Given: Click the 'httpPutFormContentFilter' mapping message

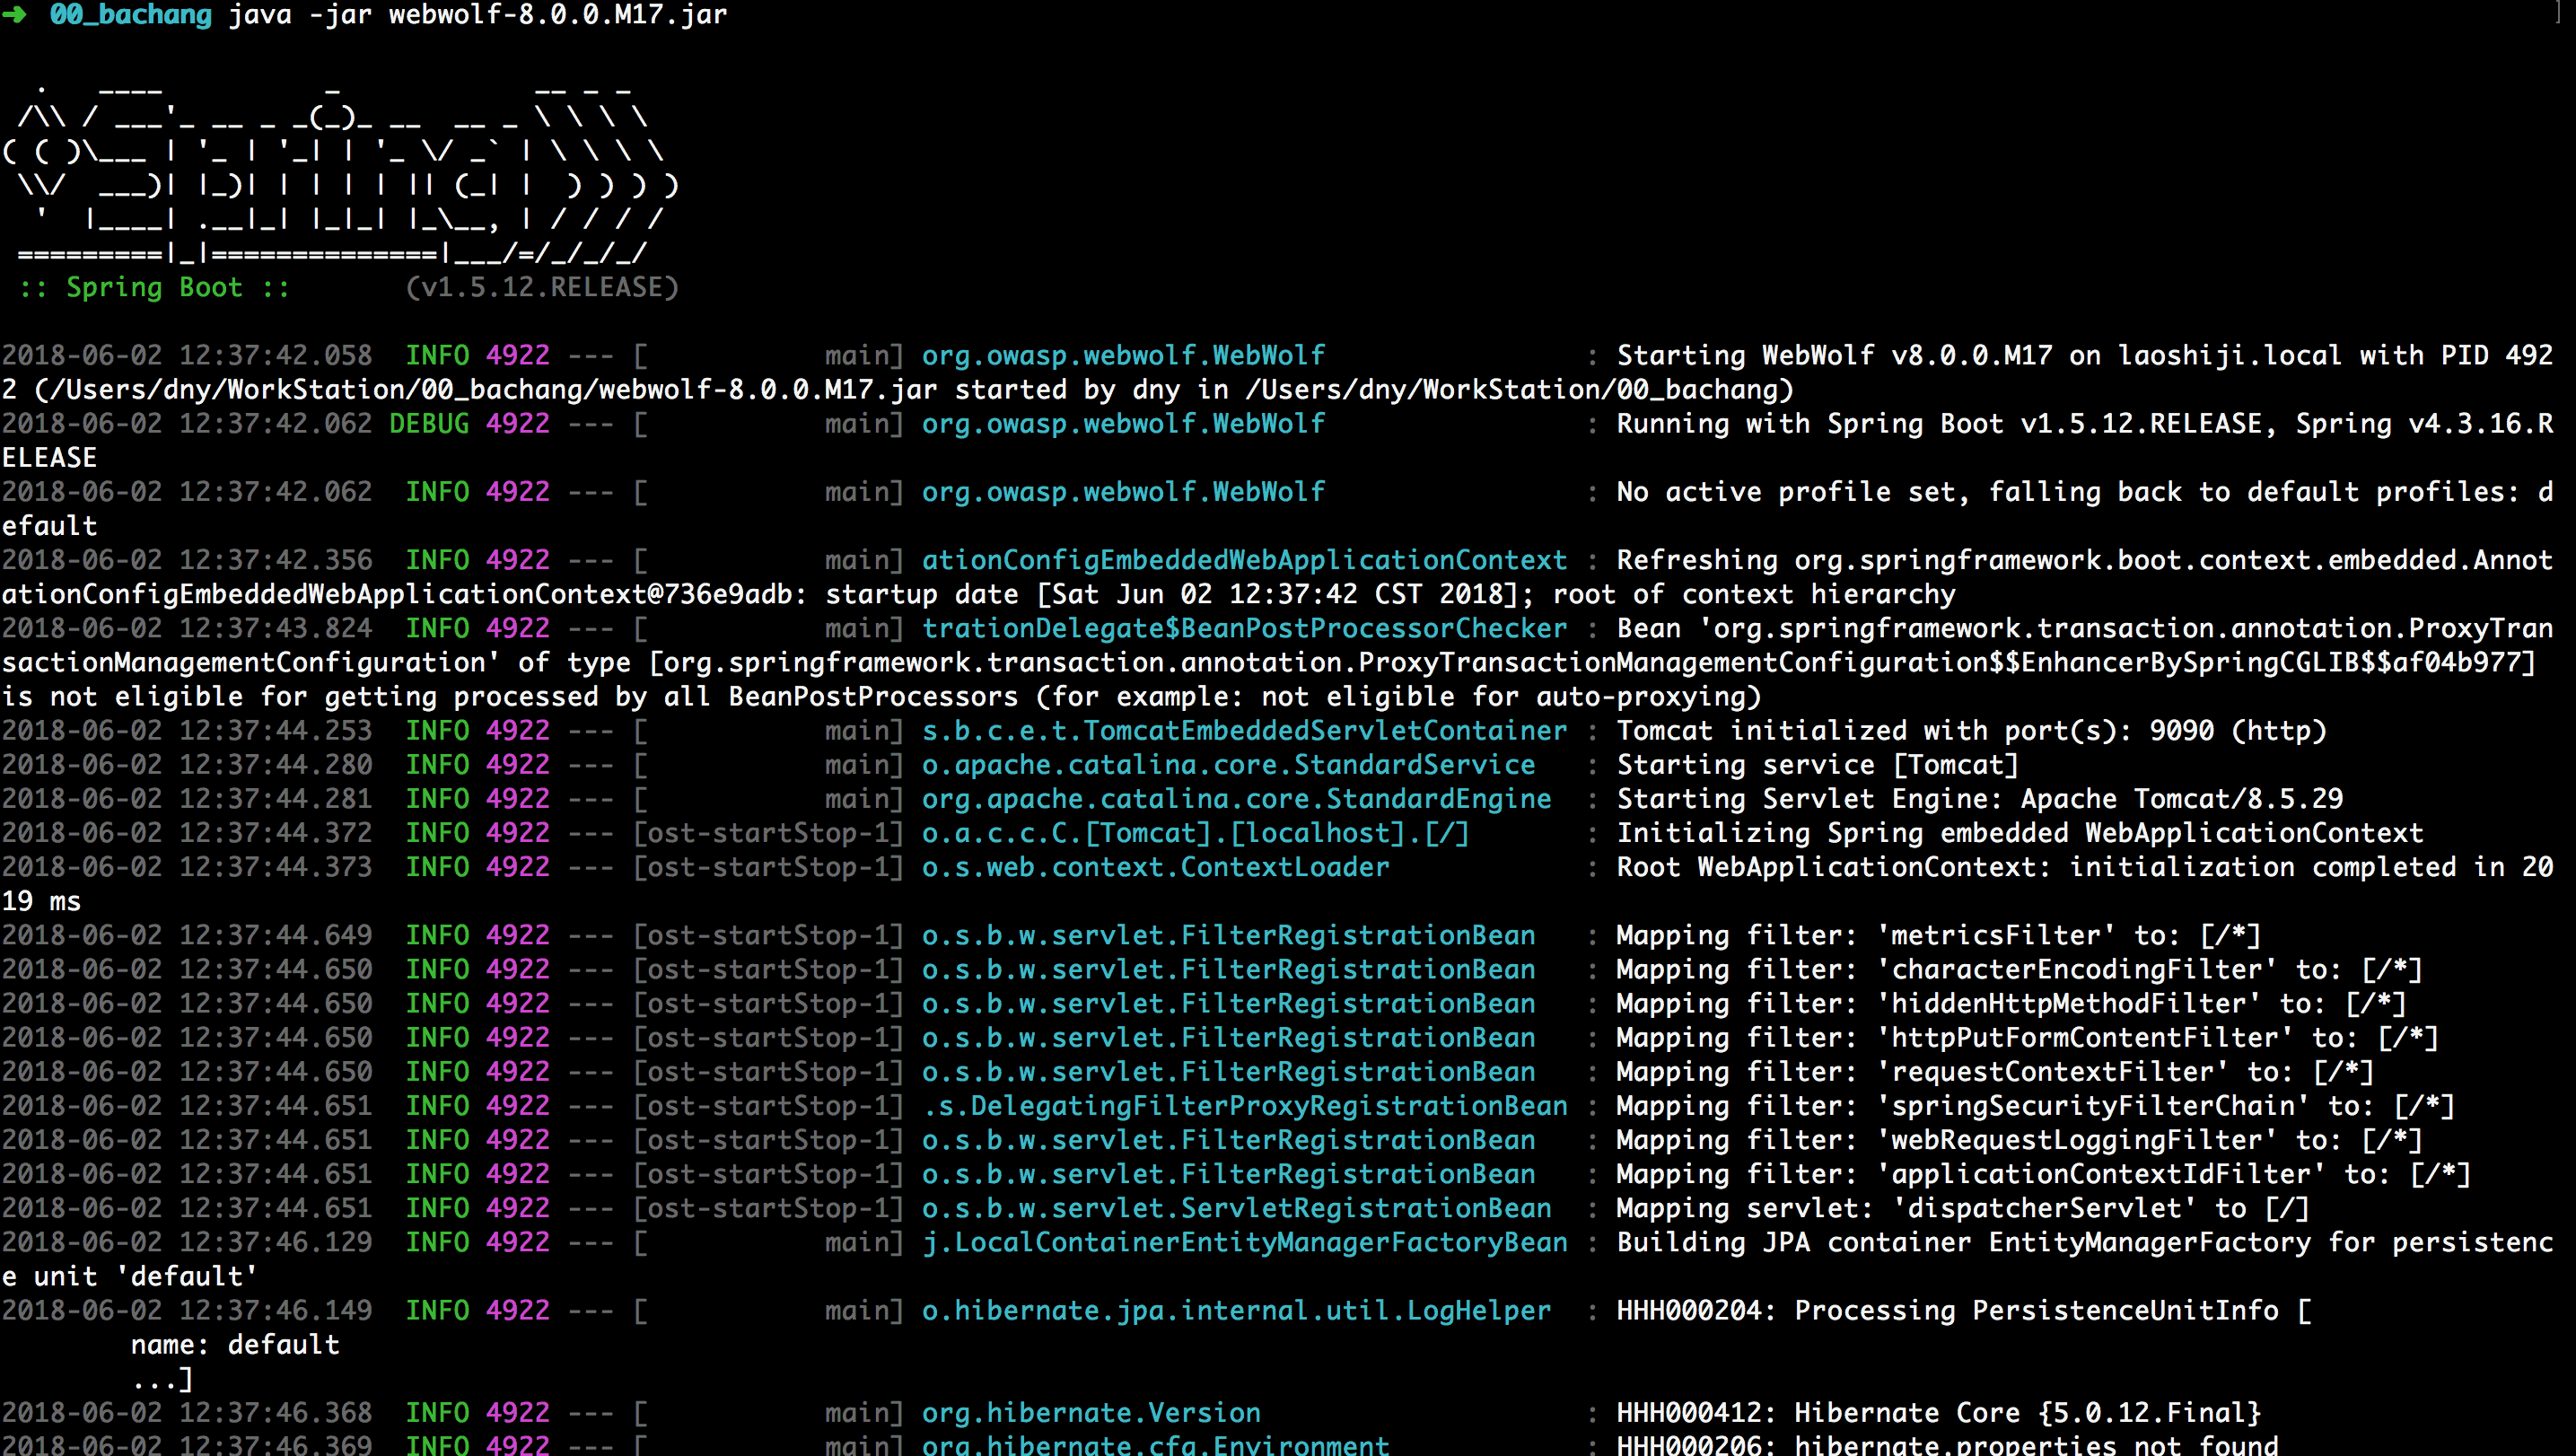Looking at the screenshot, I should (x=2027, y=1038).
